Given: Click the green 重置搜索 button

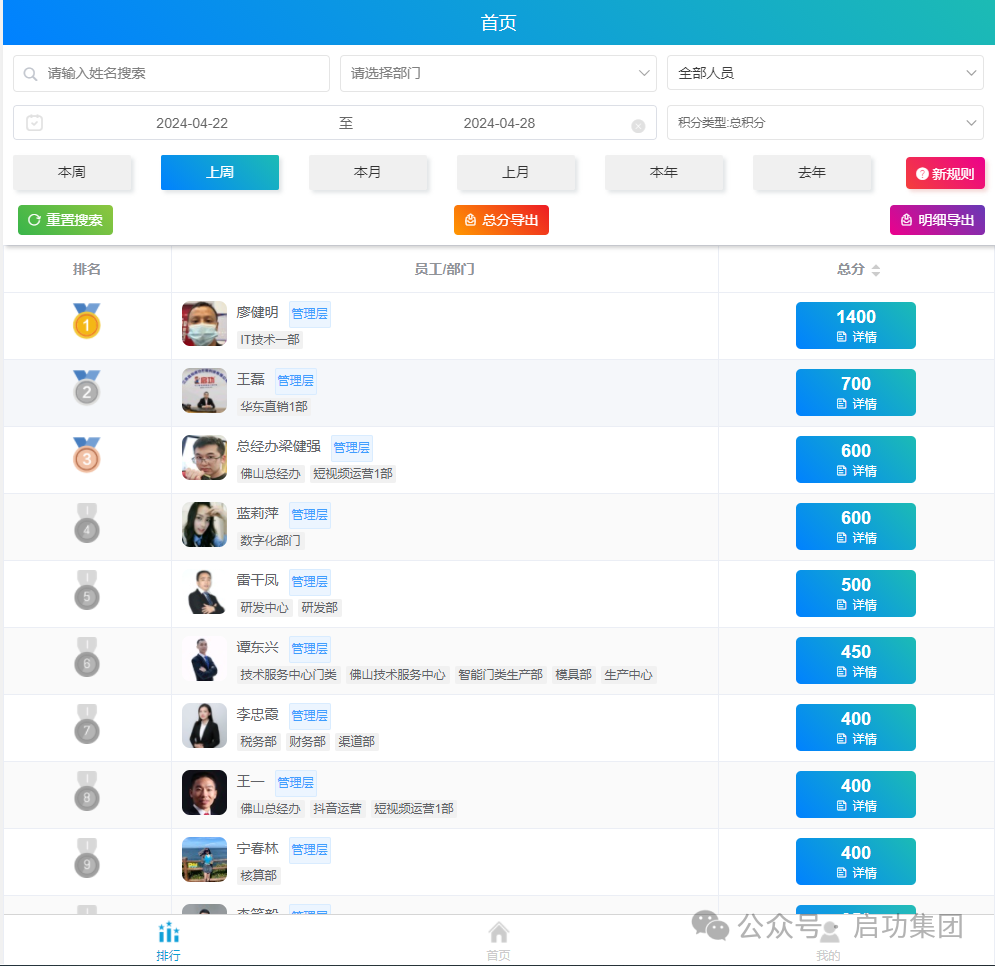Looking at the screenshot, I should point(65,220).
